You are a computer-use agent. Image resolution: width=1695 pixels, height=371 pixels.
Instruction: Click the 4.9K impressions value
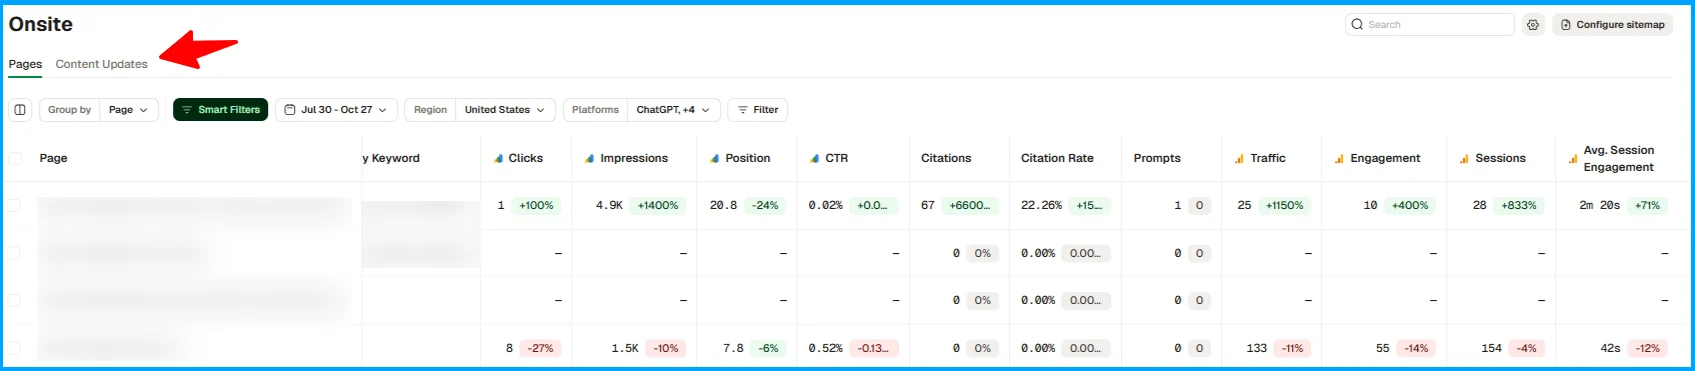[609, 205]
